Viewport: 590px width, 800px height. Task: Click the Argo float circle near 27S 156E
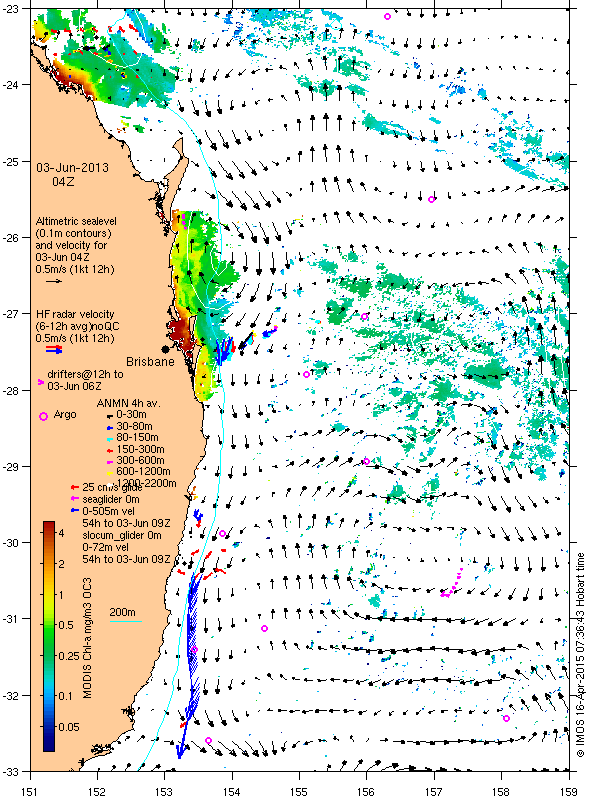click(x=364, y=317)
